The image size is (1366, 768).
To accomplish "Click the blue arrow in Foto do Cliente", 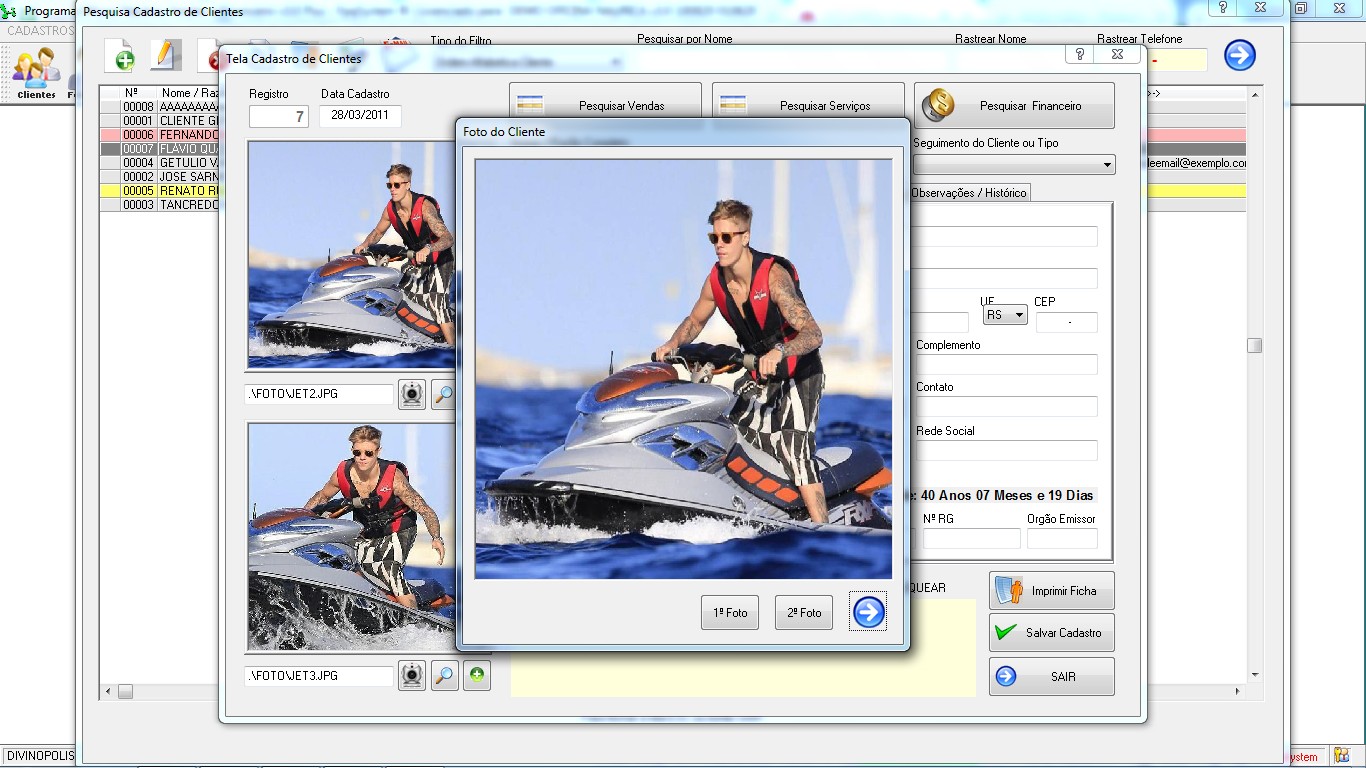I will [x=868, y=612].
